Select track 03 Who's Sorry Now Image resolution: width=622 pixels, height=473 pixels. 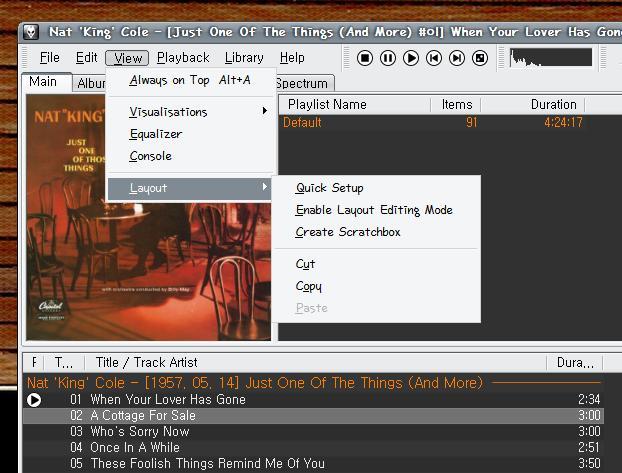tap(313, 432)
